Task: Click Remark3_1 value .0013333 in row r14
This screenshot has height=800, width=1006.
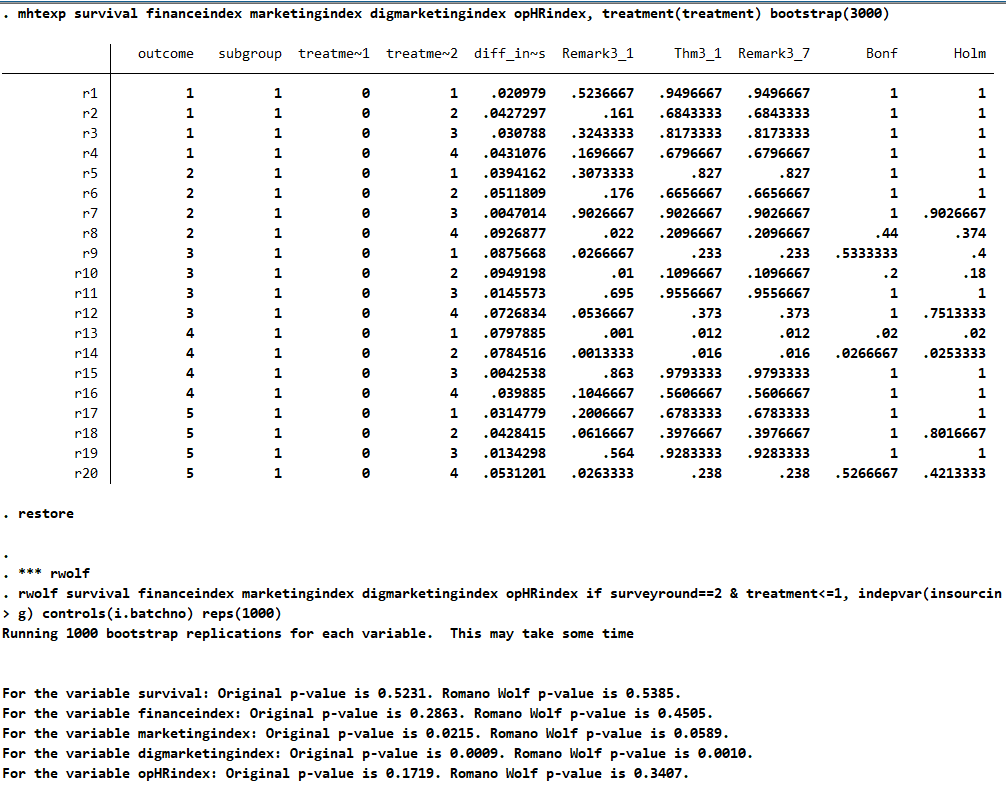Action: click(x=602, y=353)
